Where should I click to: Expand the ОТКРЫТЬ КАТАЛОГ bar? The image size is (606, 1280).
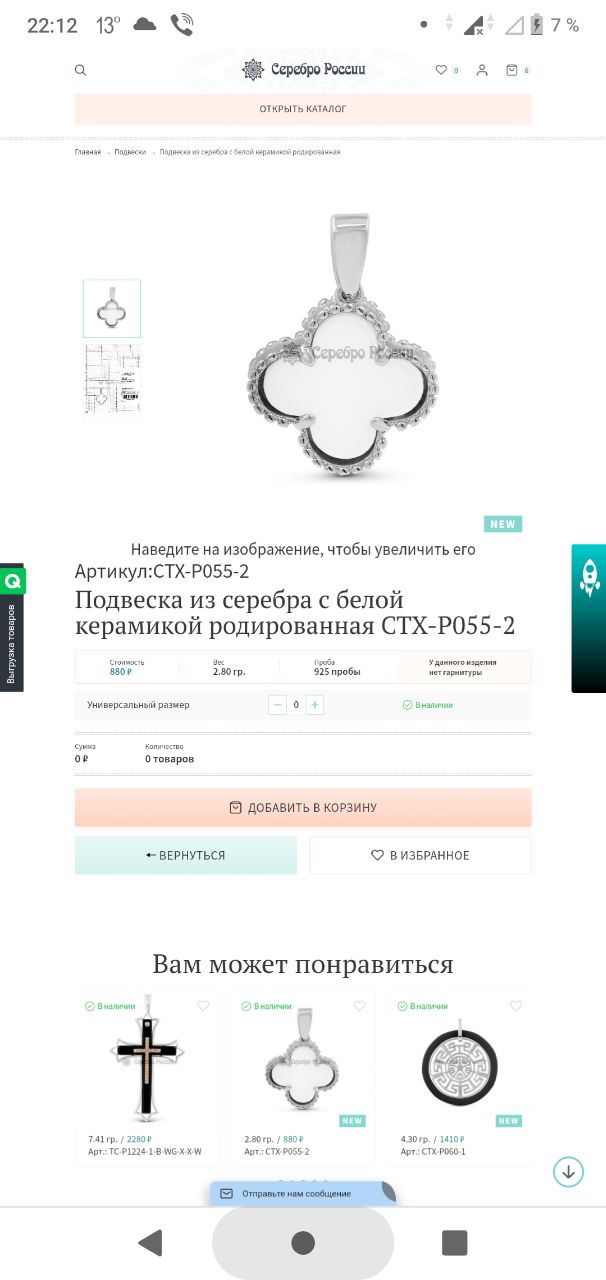[x=303, y=109]
